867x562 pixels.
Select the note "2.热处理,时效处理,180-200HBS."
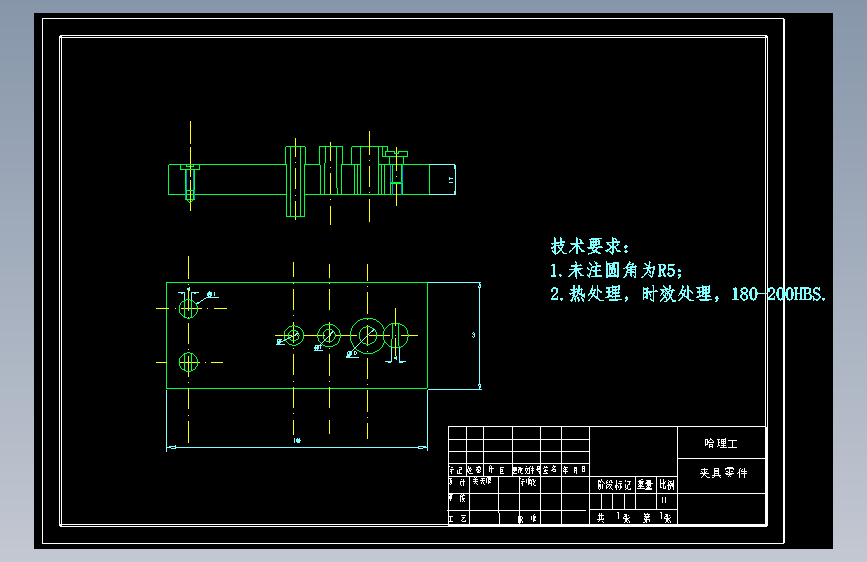pyautogui.click(x=688, y=294)
